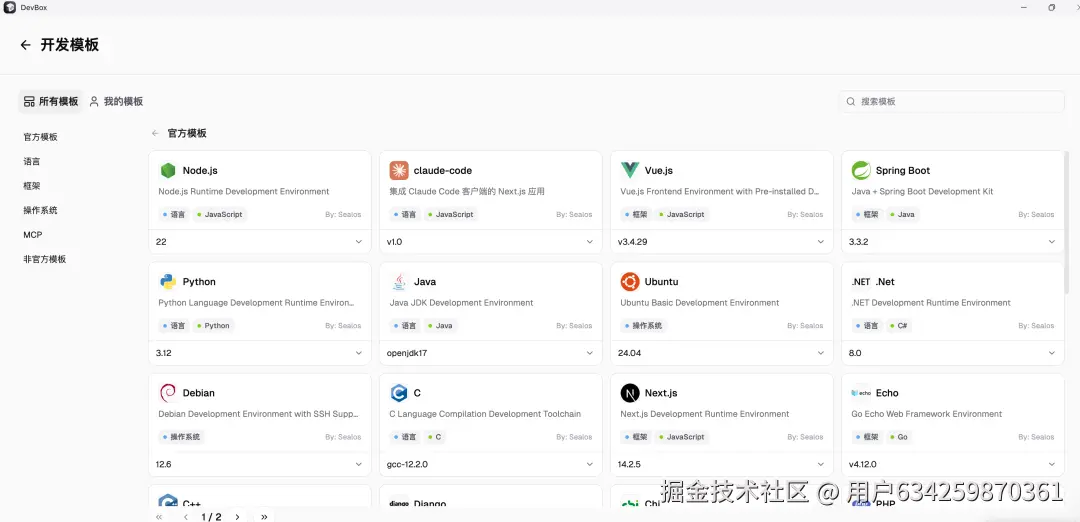Click the Debian swirl icon

tap(167, 393)
